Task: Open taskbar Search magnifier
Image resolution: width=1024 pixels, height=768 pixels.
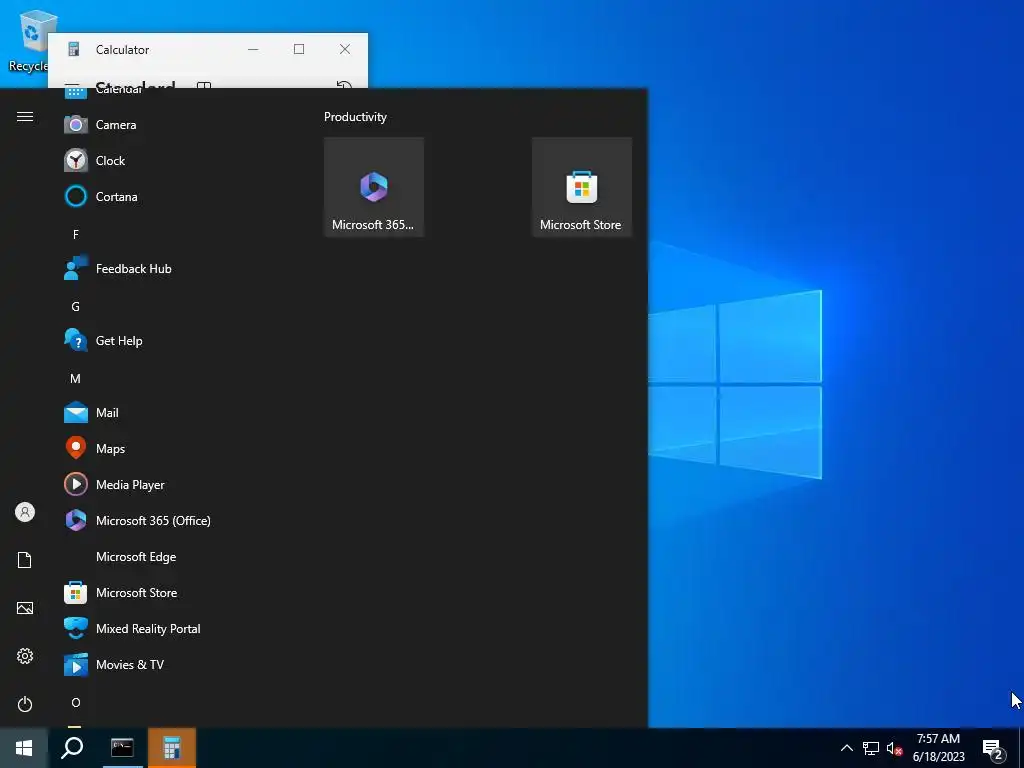Action: pos(72,748)
